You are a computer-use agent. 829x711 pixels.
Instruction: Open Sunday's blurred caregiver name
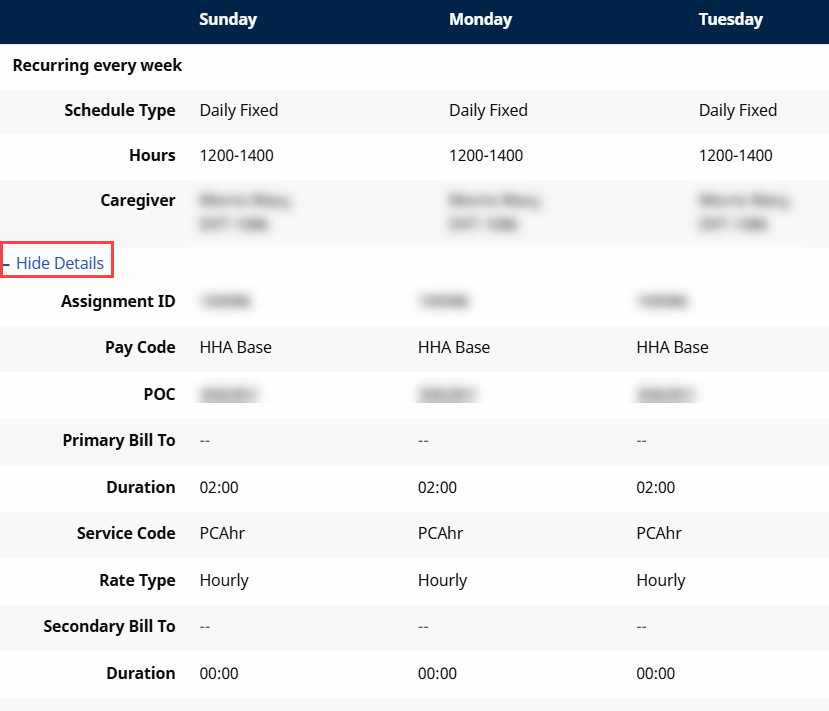click(x=244, y=210)
